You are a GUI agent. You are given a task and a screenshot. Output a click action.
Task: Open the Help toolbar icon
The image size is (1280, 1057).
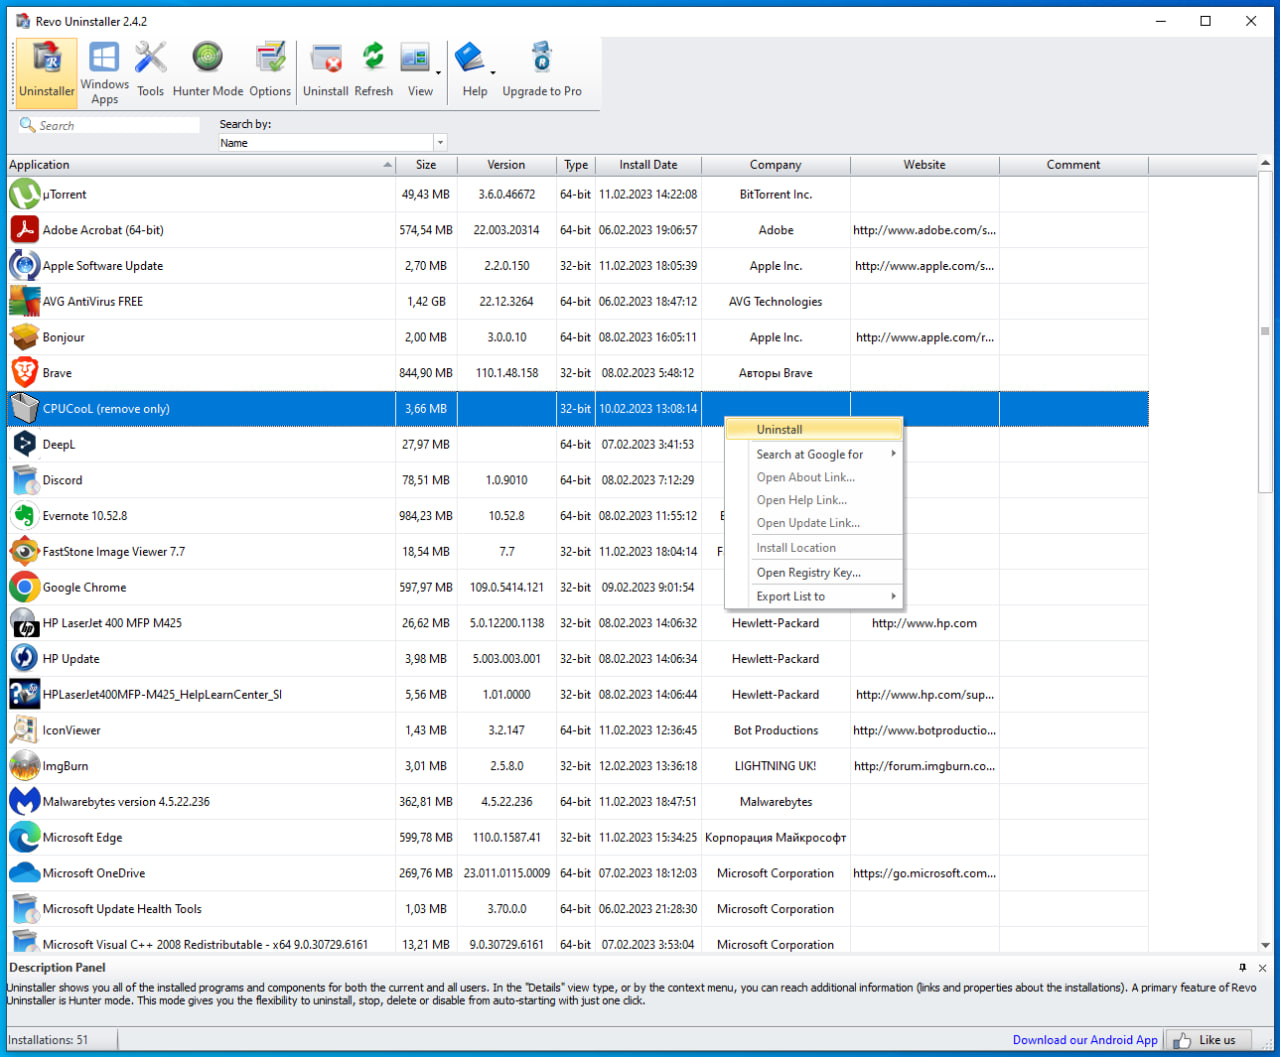point(472,70)
